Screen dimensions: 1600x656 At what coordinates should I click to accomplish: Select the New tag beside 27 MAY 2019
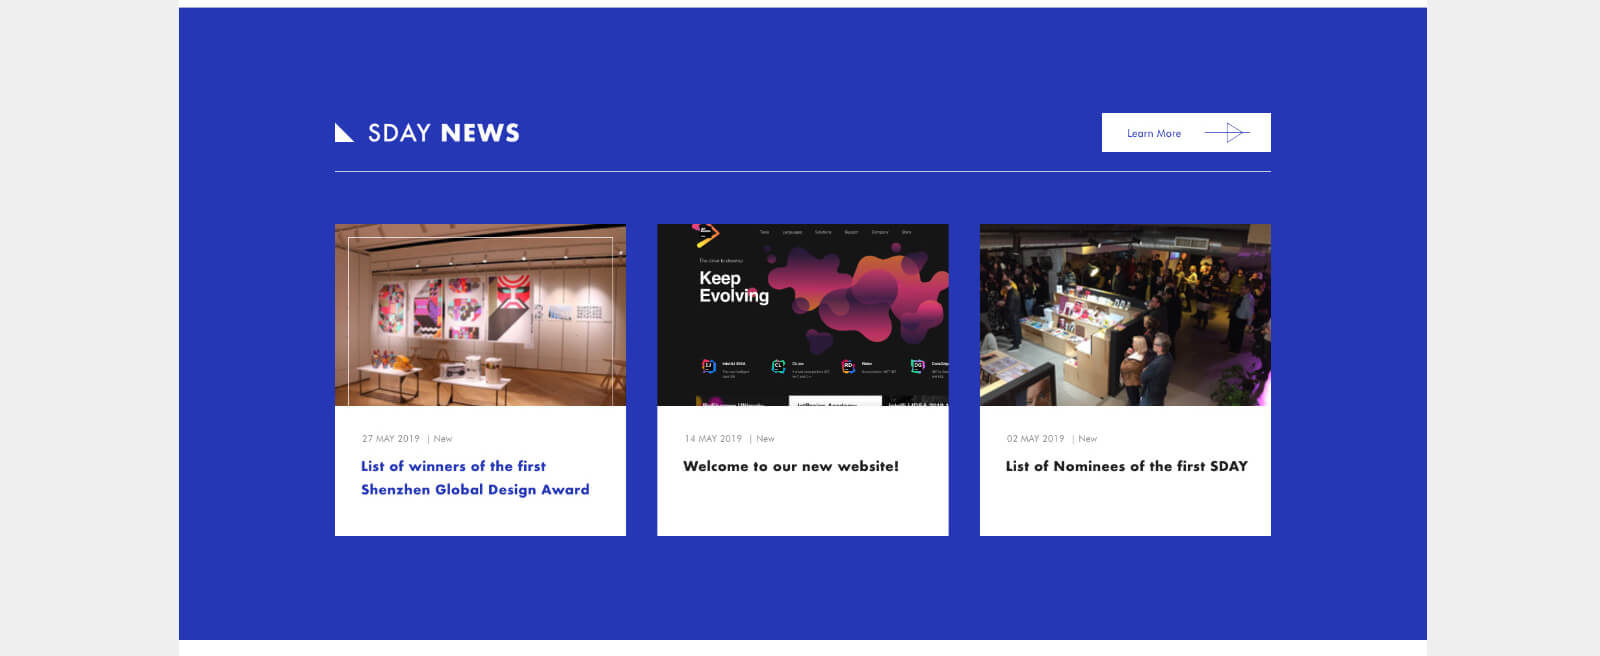pyautogui.click(x=443, y=439)
